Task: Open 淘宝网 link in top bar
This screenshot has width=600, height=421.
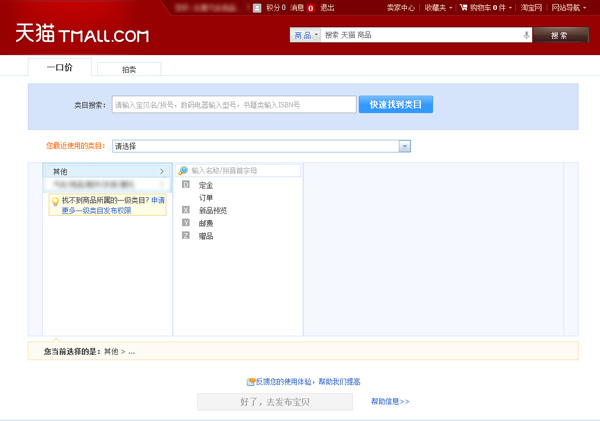Action: coord(531,8)
